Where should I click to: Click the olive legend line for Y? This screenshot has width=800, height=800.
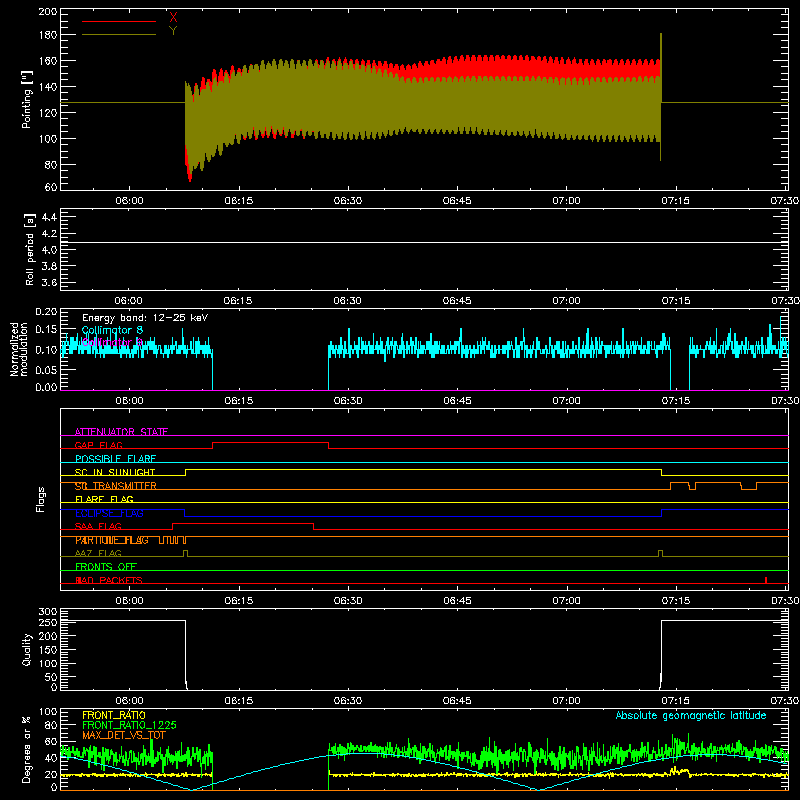(x=119, y=35)
